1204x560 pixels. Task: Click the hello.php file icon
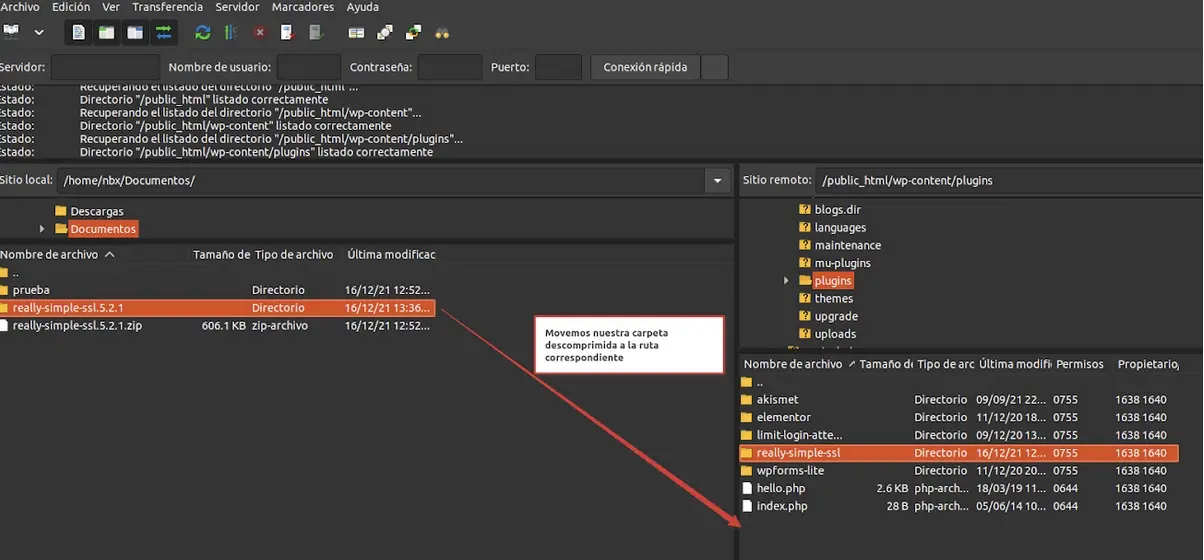click(746, 488)
